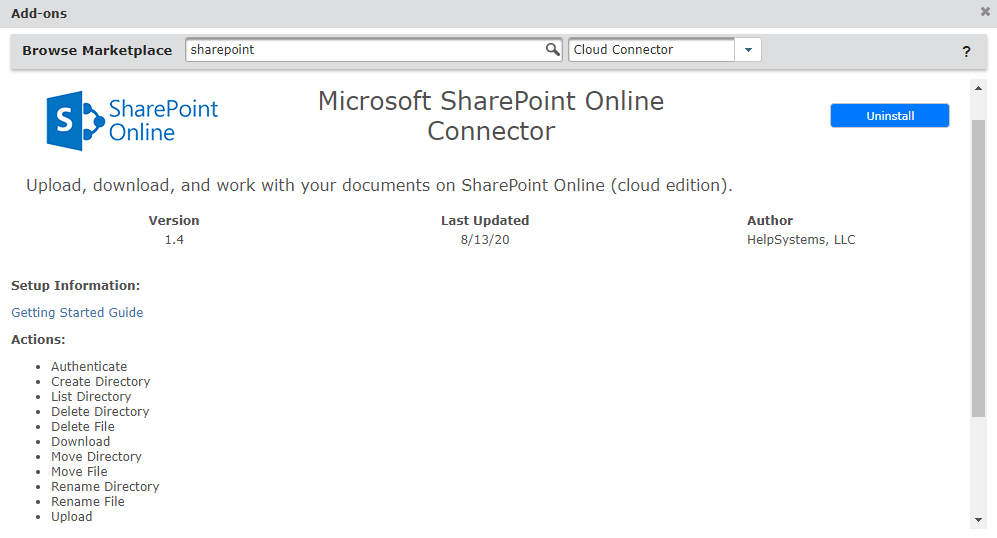Click the Browse Marketplace label
The height and width of the screenshot is (538, 997).
(97, 50)
